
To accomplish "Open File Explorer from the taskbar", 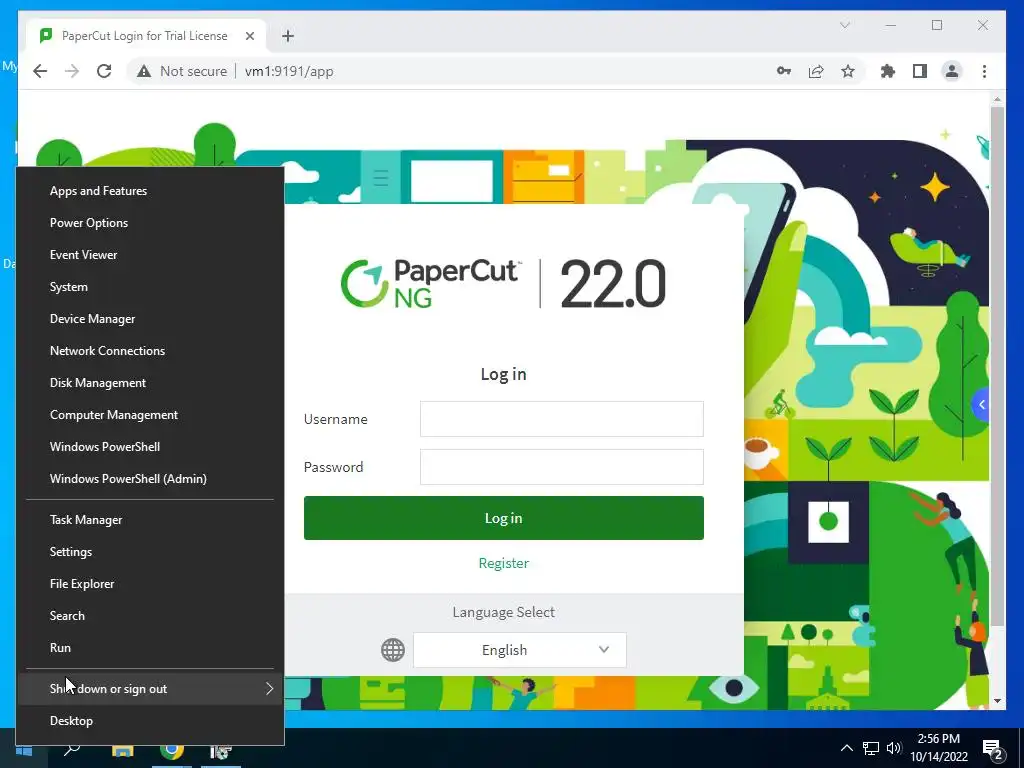I will coord(122,750).
